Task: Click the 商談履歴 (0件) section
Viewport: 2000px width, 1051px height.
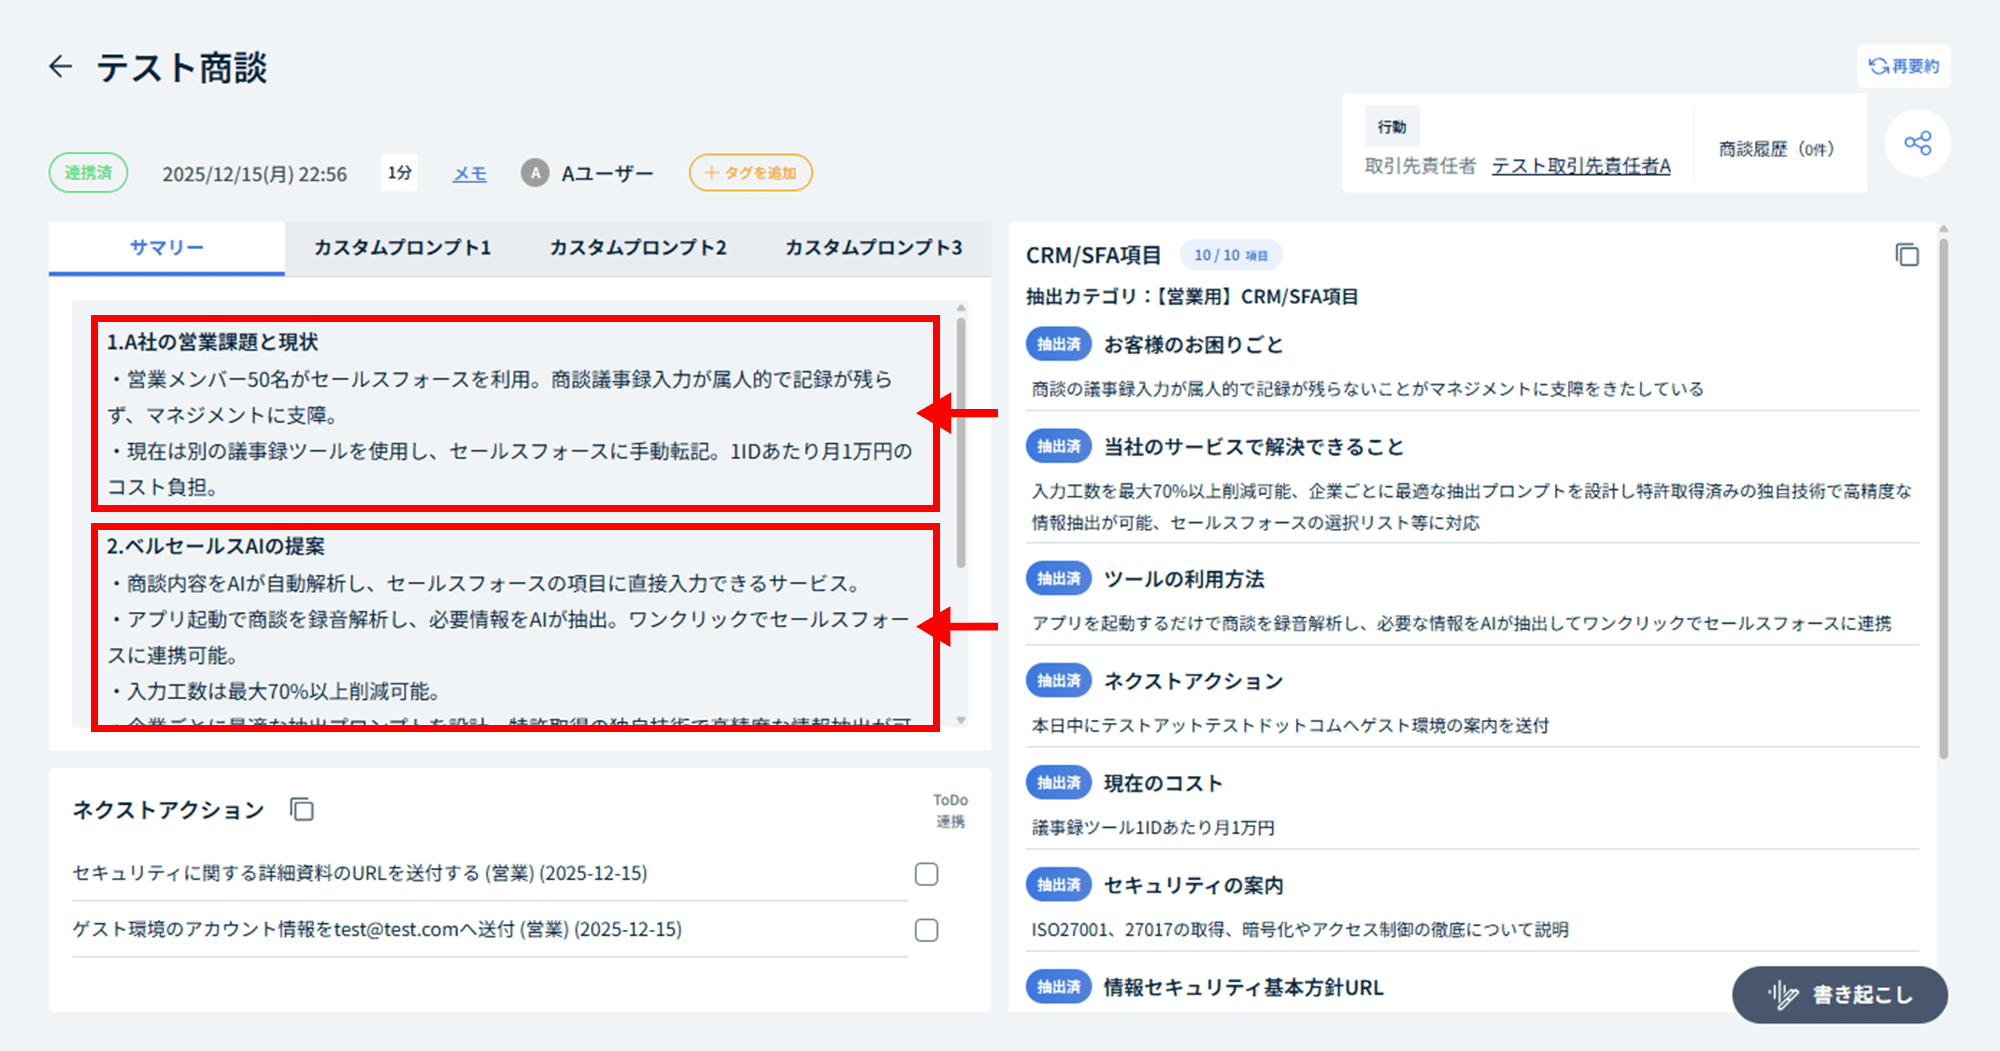Action: point(1776,149)
